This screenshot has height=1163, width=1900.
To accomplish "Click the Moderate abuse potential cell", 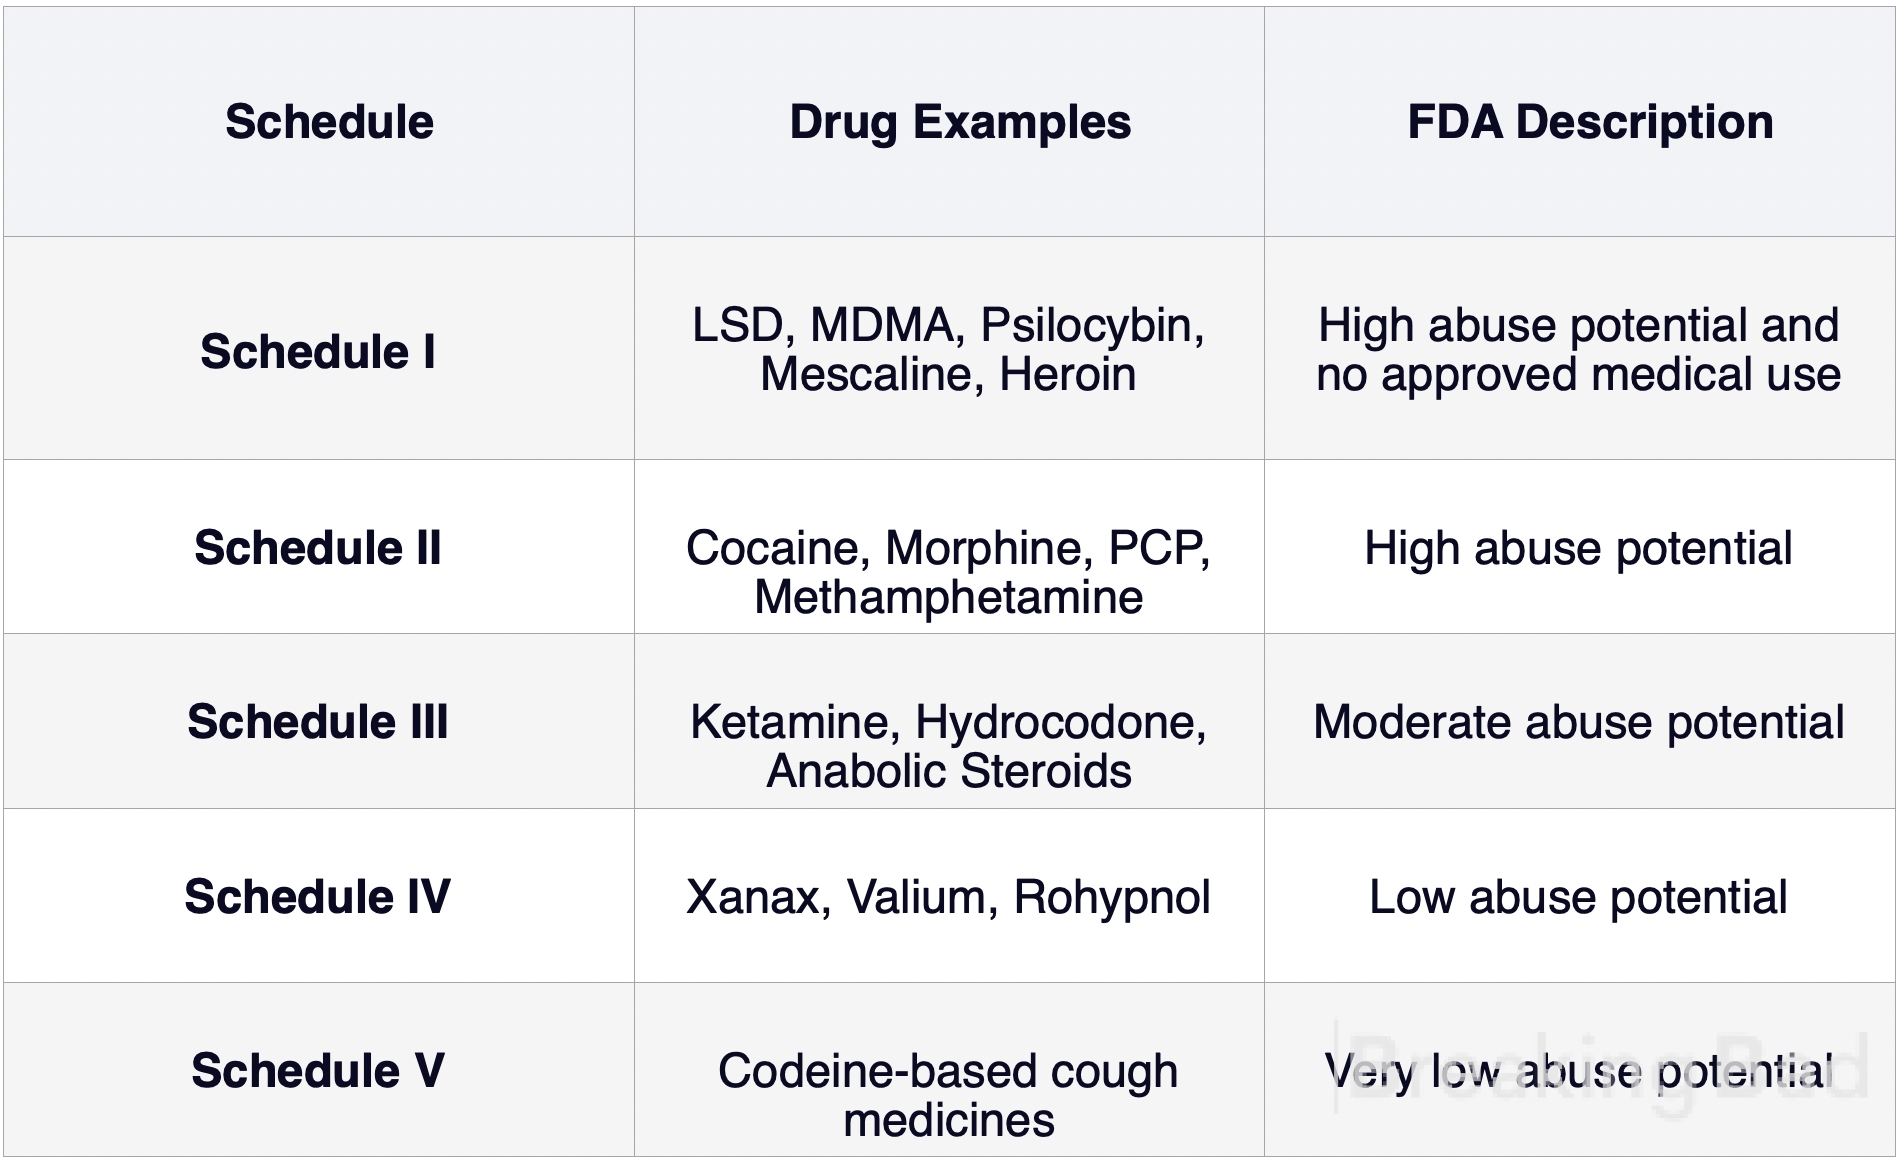I will pyautogui.click(x=1578, y=722).
